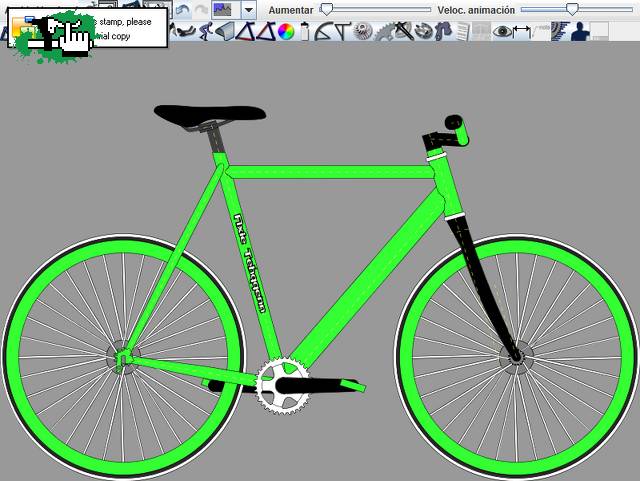Click the rider silhouette icon
Viewport: 640px width, 481px height.
(579, 32)
